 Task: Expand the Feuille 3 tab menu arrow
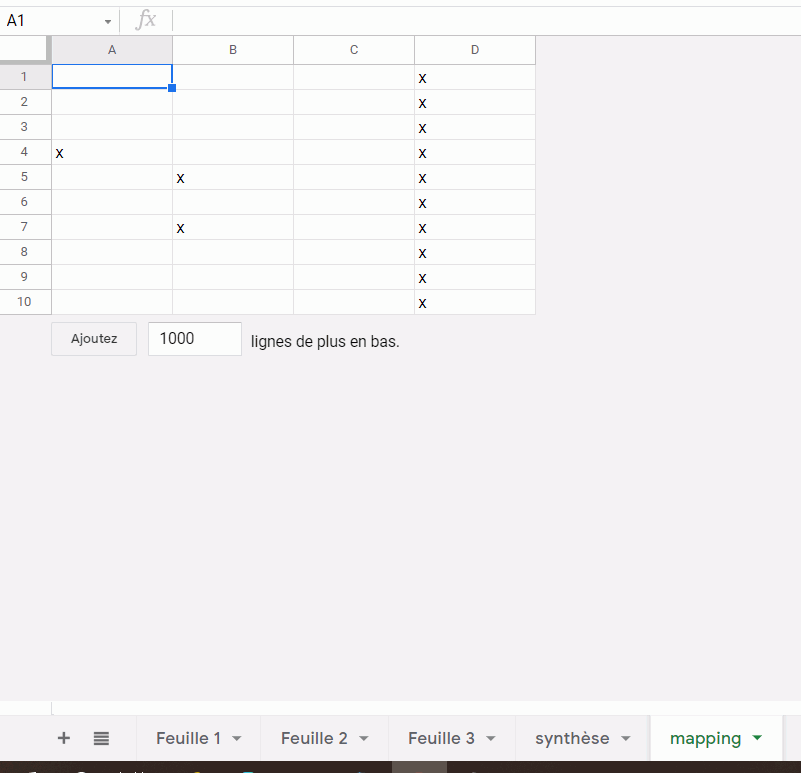[x=491, y=739]
